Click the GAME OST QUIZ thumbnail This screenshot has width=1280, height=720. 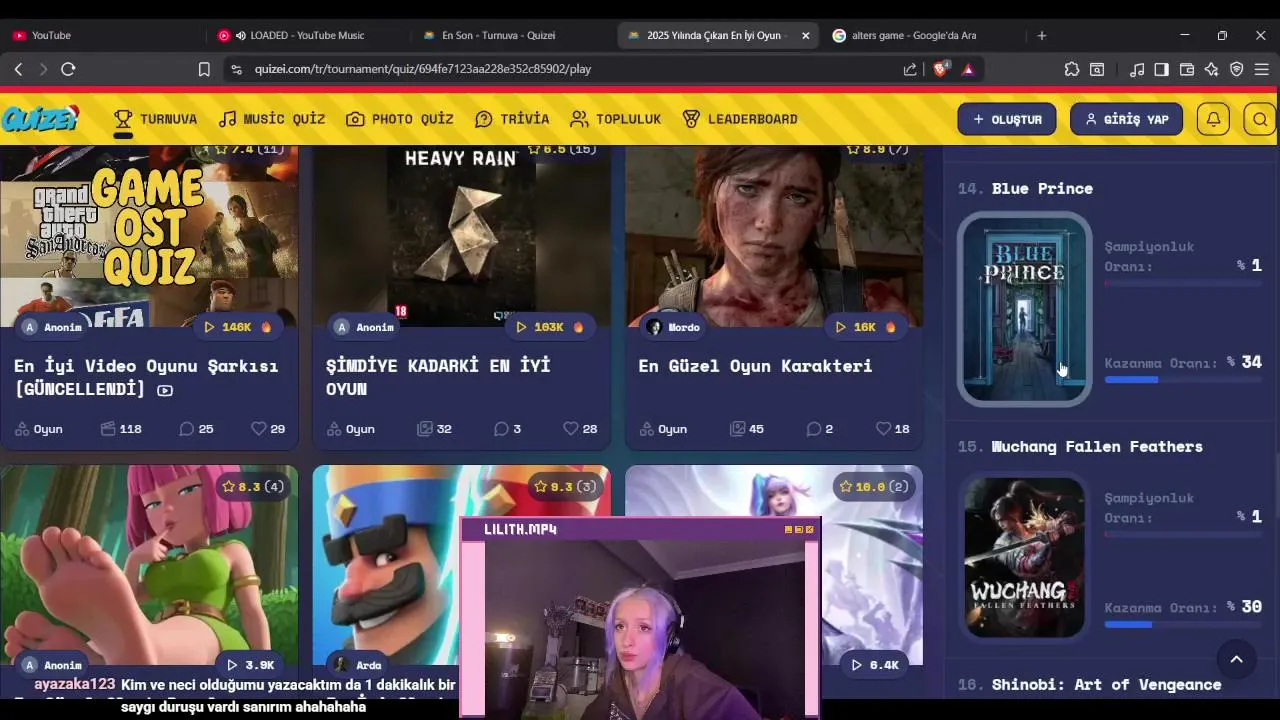pos(149,236)
